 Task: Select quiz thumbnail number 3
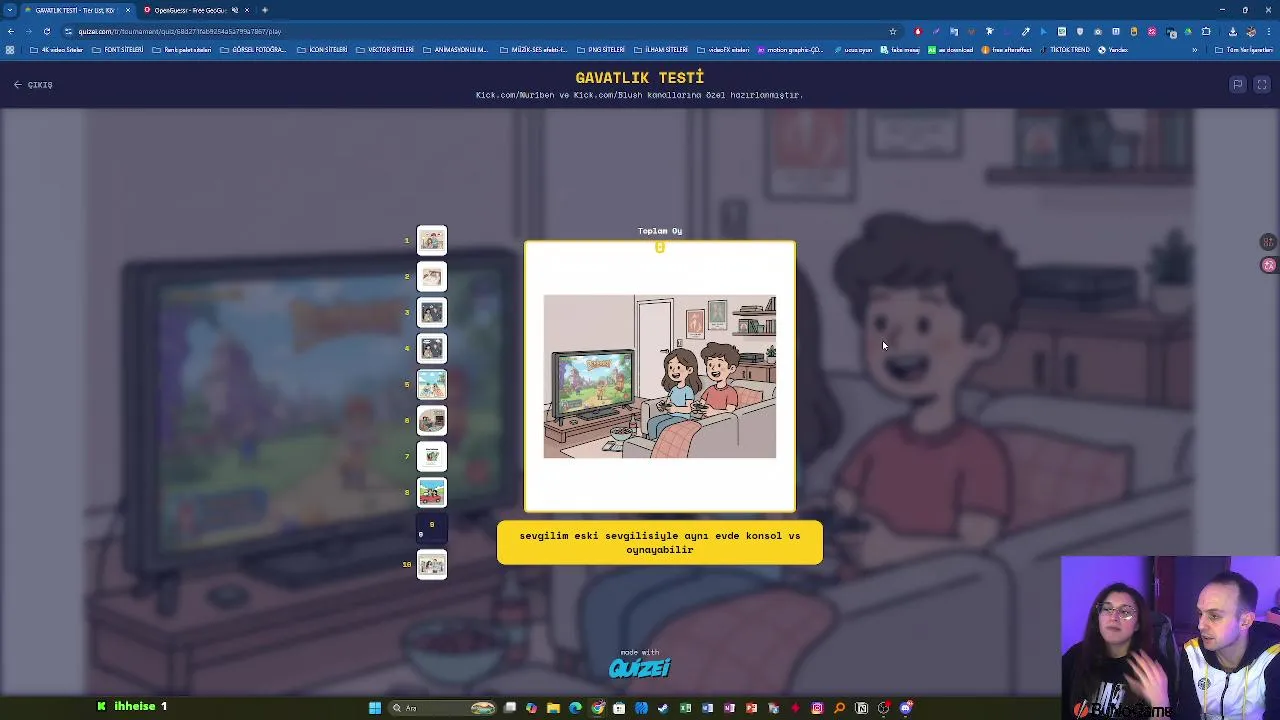point(432,312)
